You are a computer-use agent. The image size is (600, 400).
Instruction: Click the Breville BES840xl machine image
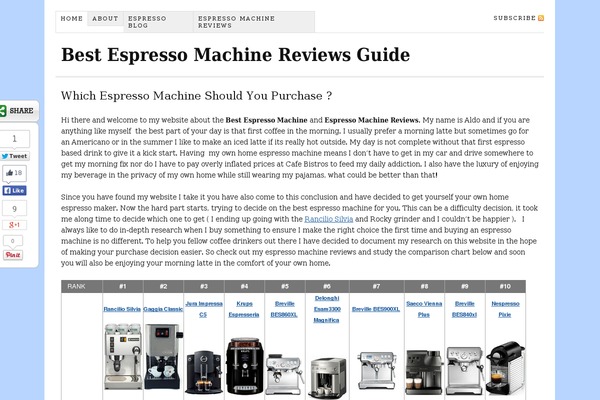tap(465, 371)
